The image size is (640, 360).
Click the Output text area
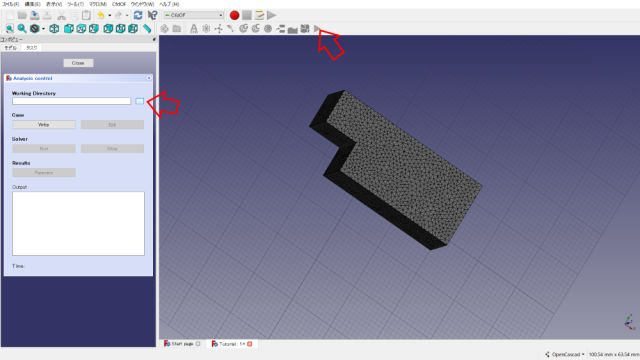(78, 223)
